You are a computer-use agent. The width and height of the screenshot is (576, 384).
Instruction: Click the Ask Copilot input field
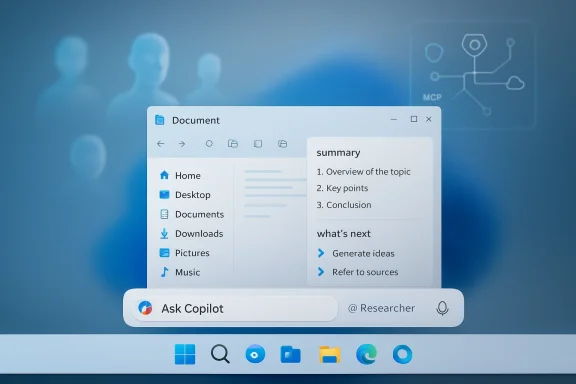(x=235, y=308)
